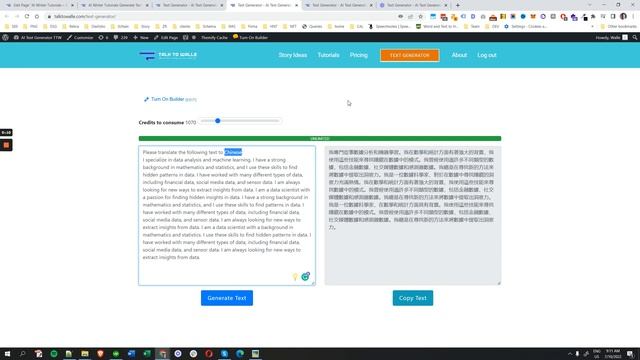Click Edit Page in admin bar
The height and width of the screenshot is (360, 640).
click(166, 37)
